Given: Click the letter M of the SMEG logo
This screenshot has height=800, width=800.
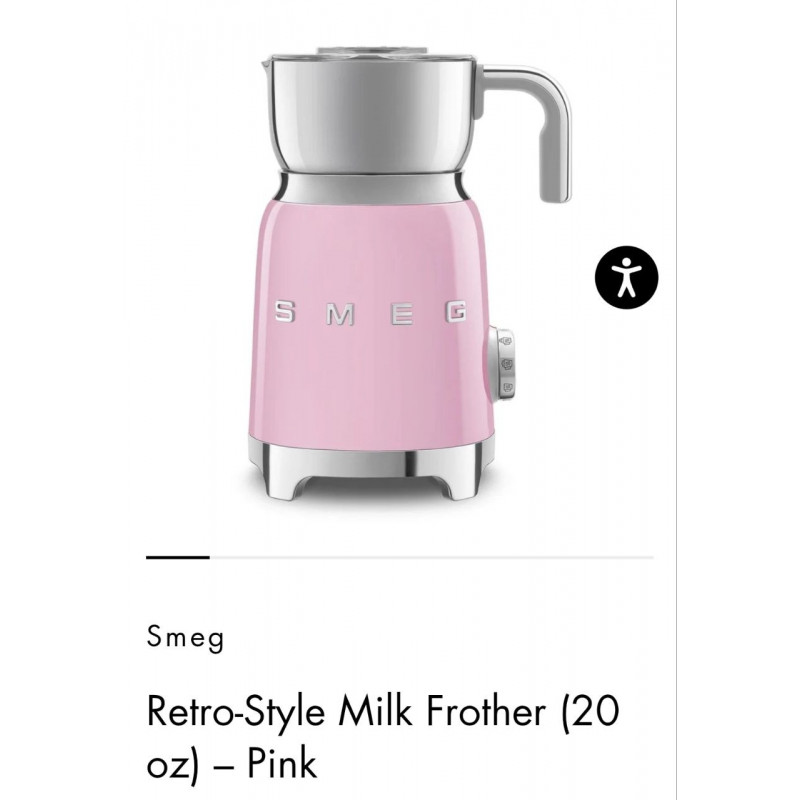Looking at the screenshot, I should coord(341,315).
